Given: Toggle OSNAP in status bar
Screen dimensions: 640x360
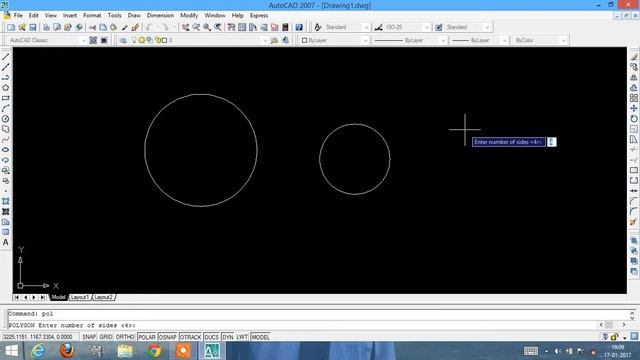Looking at the screenshot, I should coord(168,337).
